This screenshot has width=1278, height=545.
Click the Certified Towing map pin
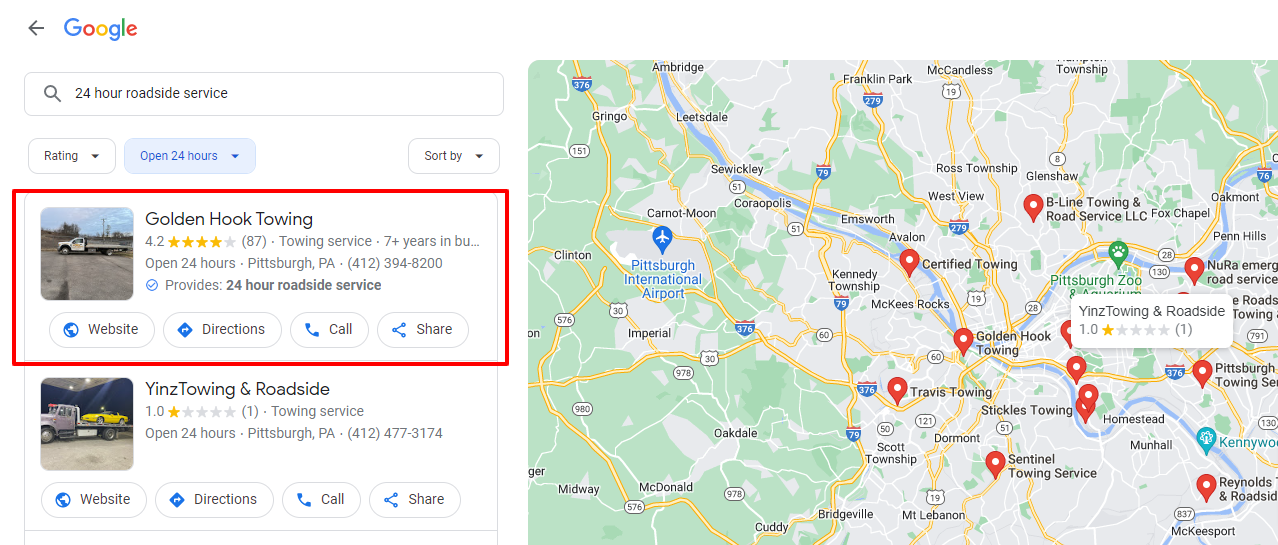(x=908, y=262)
